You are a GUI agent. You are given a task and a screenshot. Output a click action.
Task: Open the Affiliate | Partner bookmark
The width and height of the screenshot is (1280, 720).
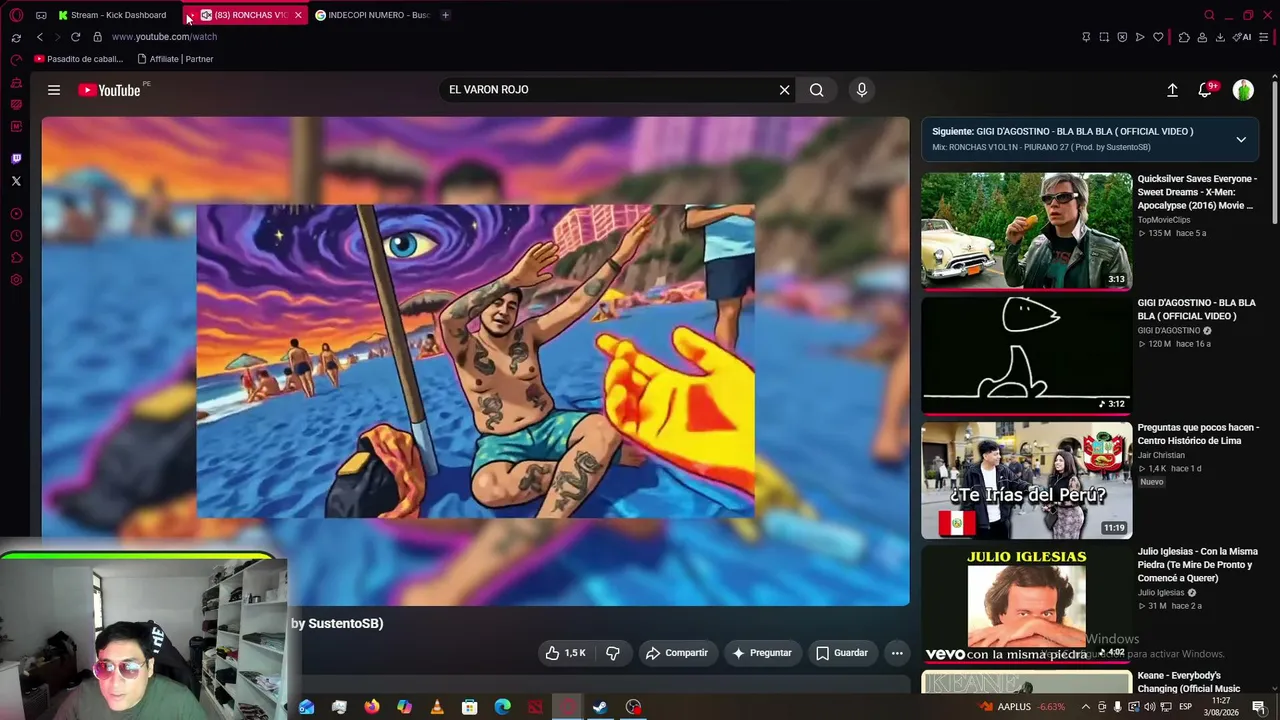click(175, 59)
